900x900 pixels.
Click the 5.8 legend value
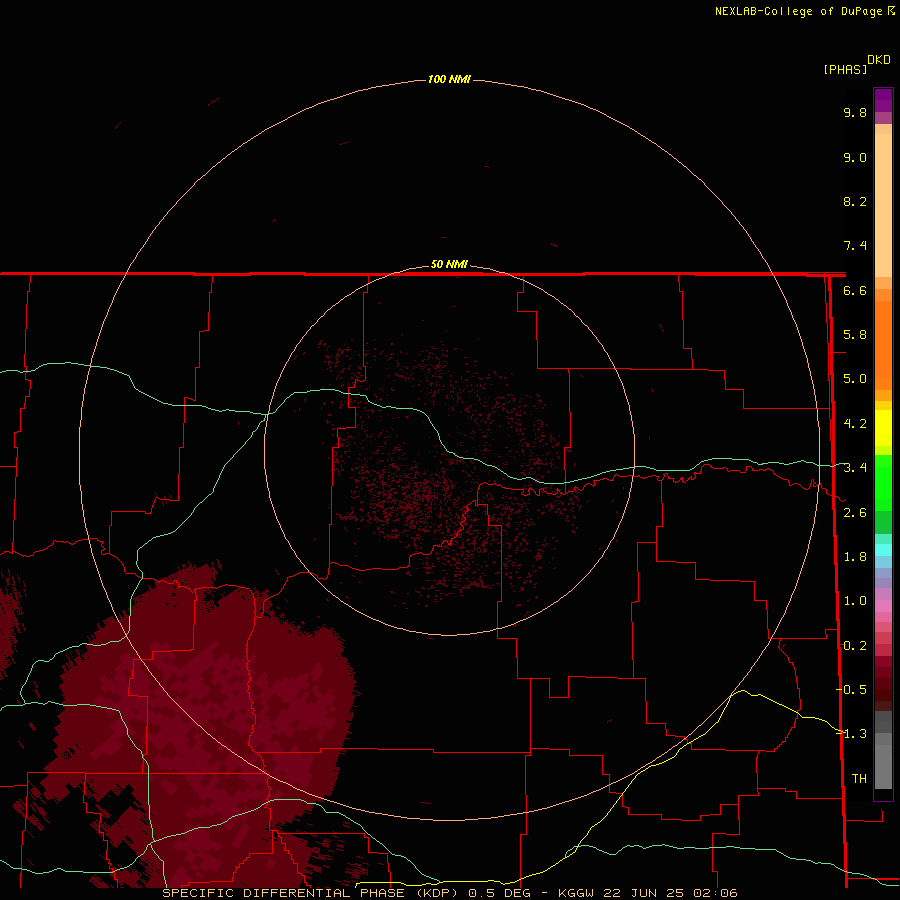click(x=855, y=335)
